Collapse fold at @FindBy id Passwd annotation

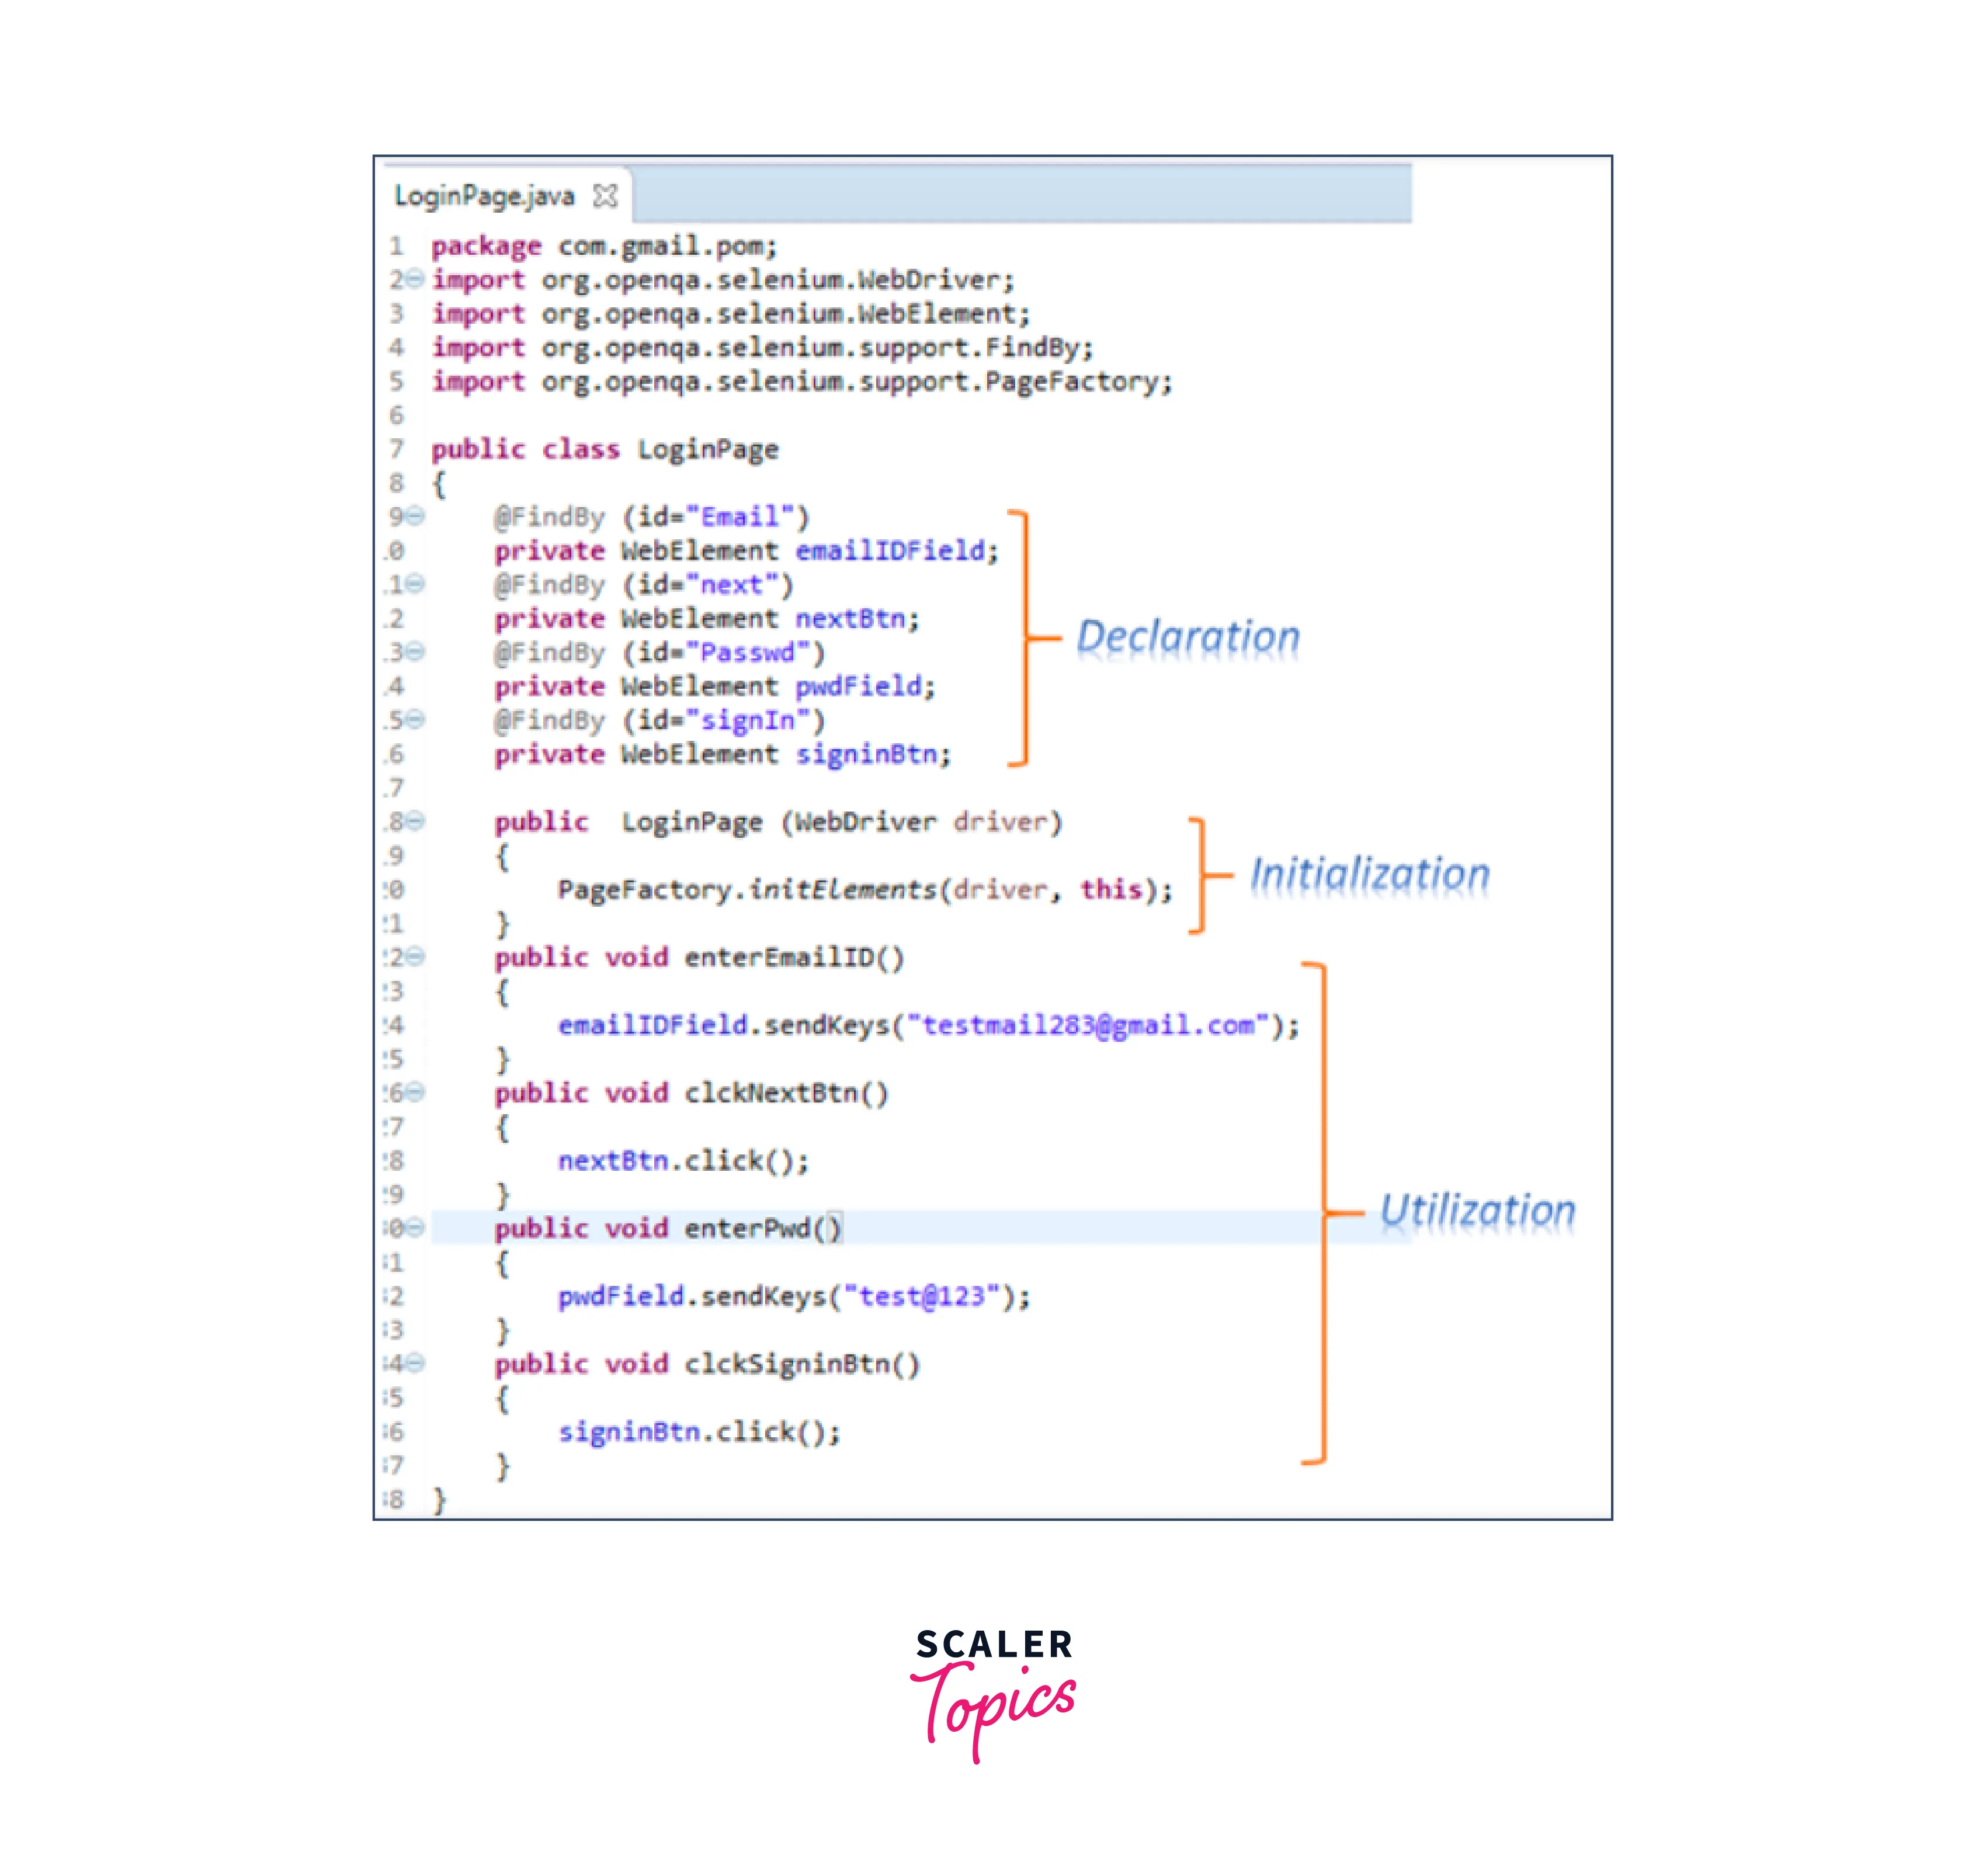(415, 652)
